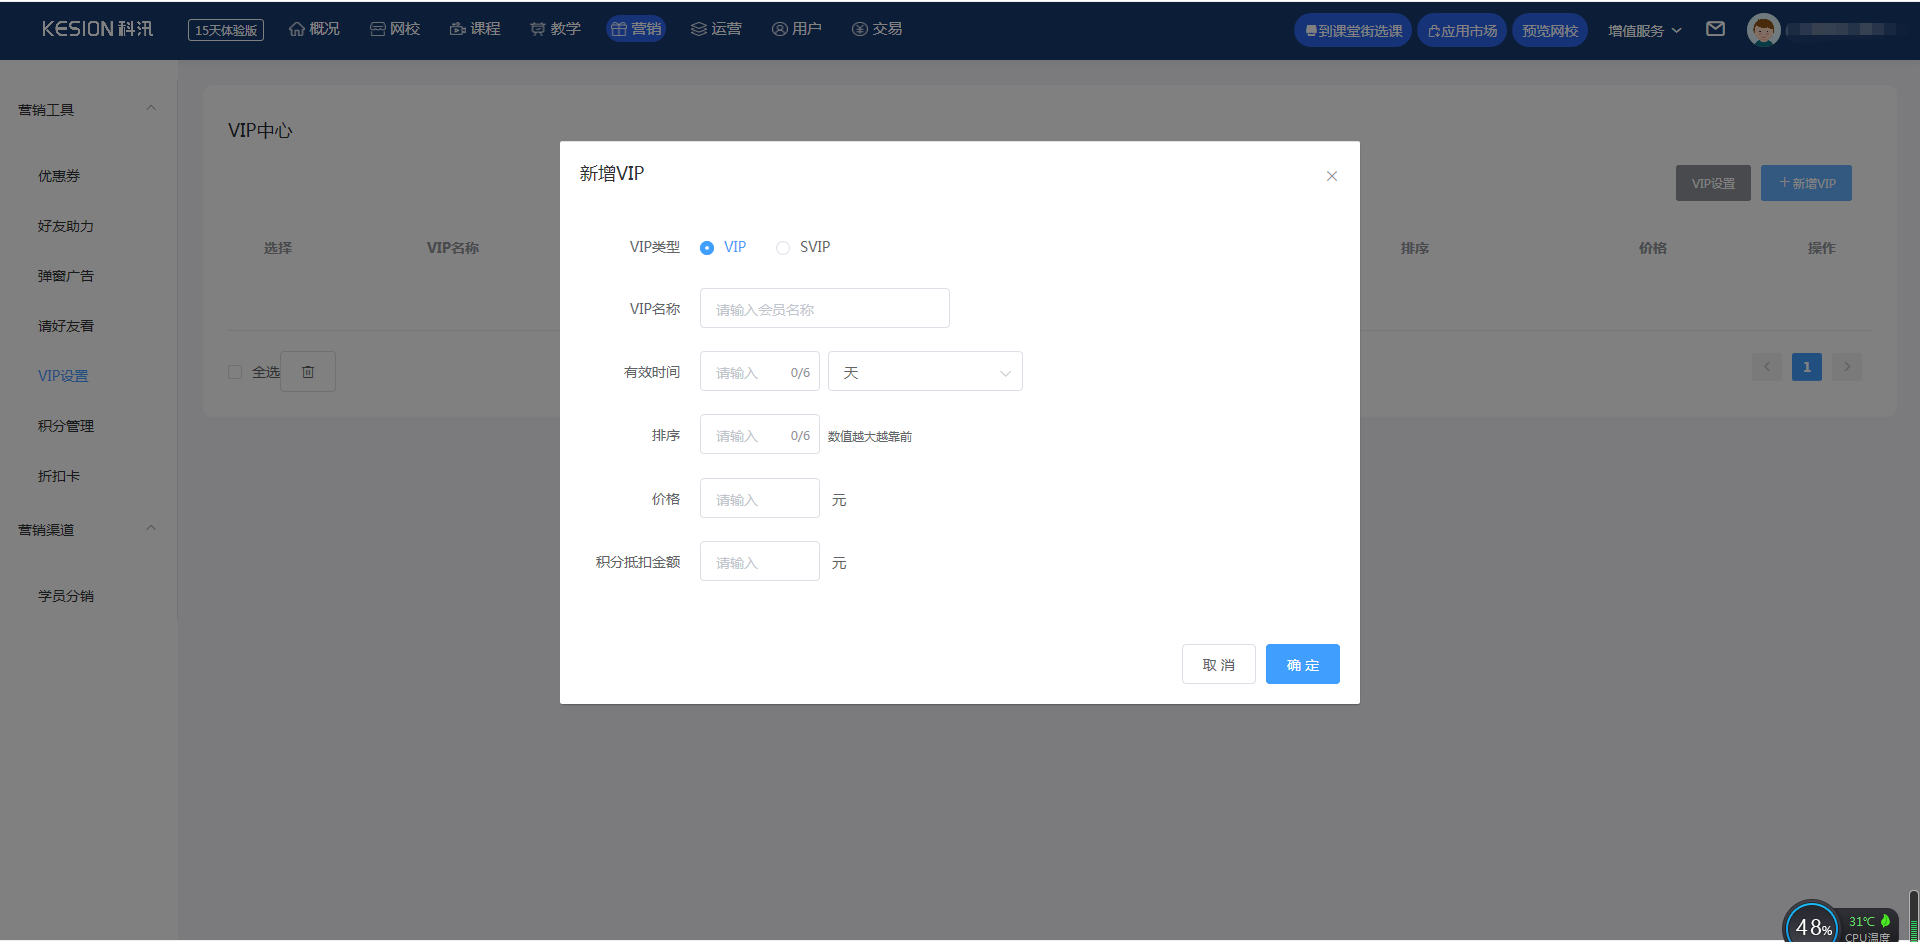Focus the 排序 input field
The width and height of the screenshot is (1920, 942).
pyautogui.click(x=760, y=435)
